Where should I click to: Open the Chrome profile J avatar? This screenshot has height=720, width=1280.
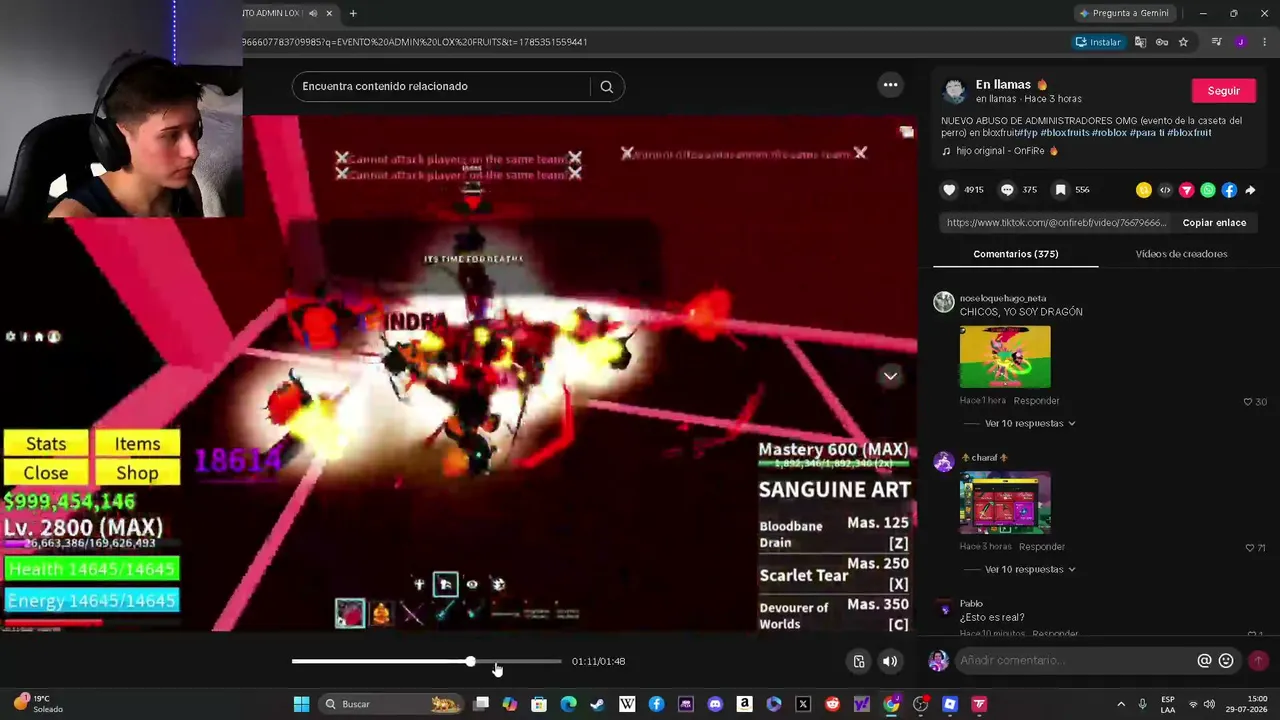[1240, 42]
